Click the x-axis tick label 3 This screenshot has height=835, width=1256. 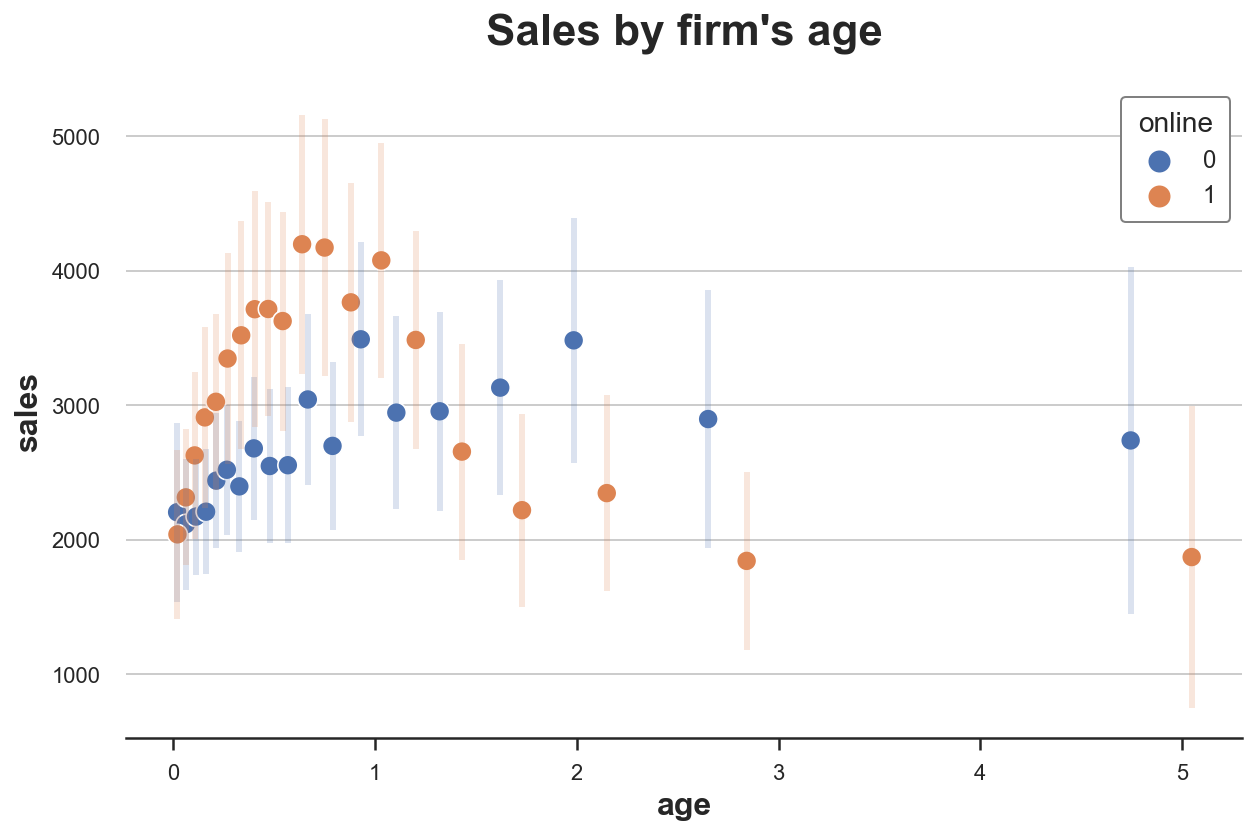tap(778, 772)
